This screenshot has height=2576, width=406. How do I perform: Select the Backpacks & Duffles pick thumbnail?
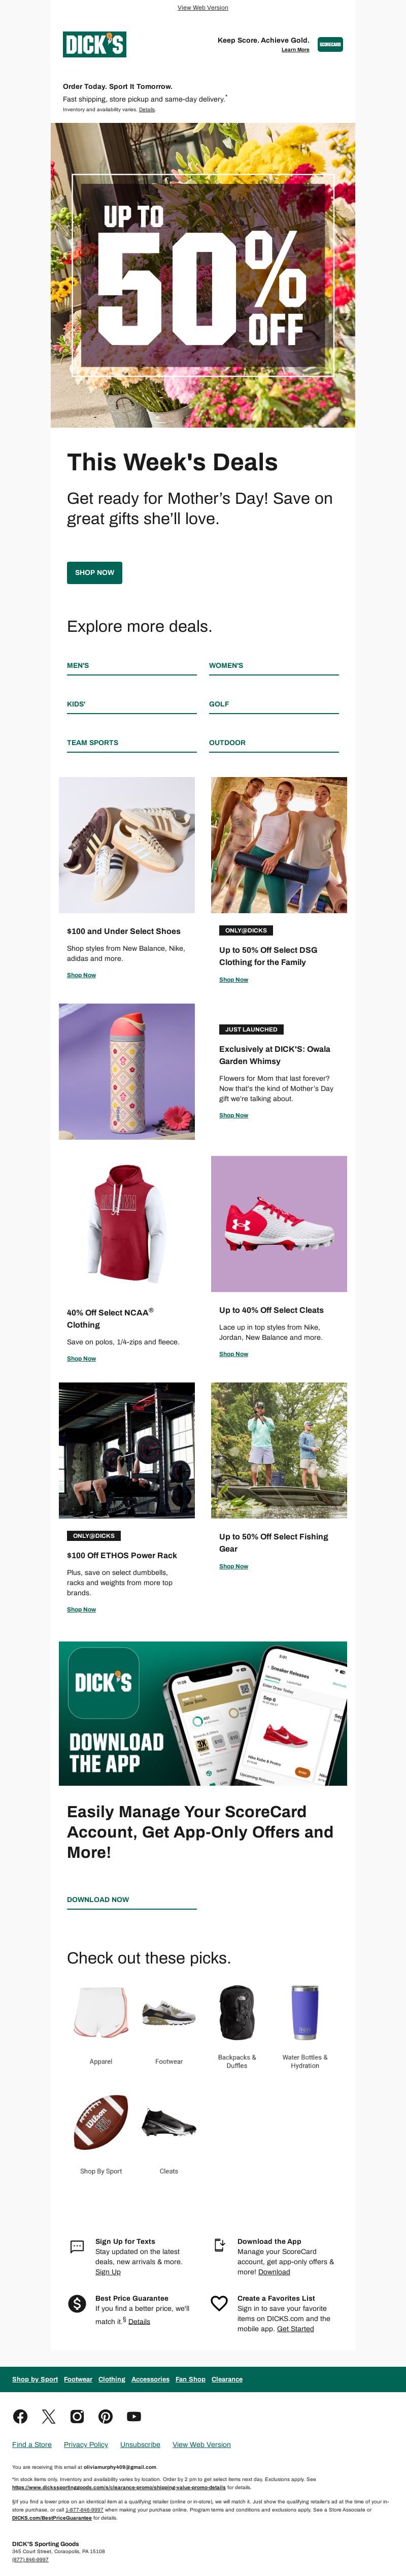[x=237, y=2011]
